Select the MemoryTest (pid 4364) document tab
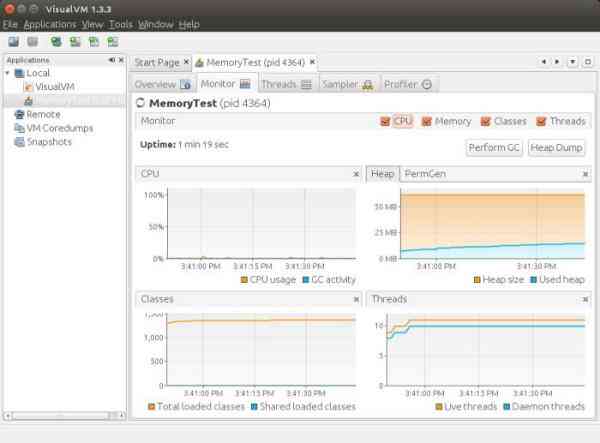 [x=255, y=62]
